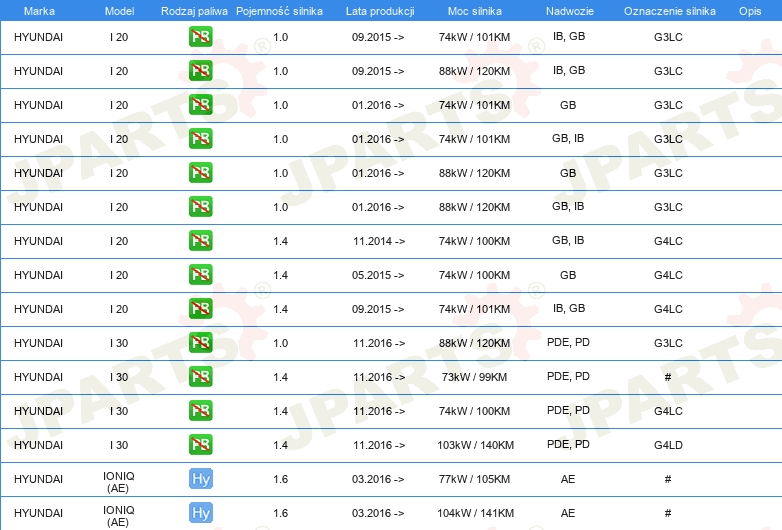Click the Rodzaj paliwa column header
This screenshot has width=782, height=530.
pyautogui.click(x=194, y=11)
